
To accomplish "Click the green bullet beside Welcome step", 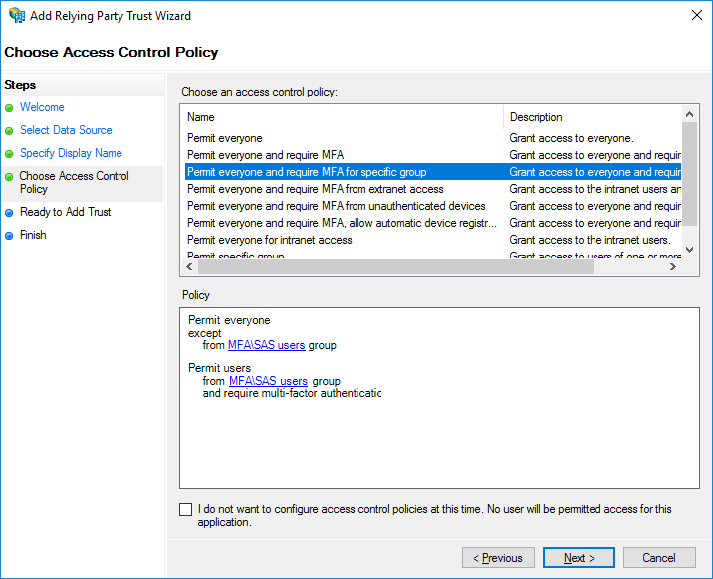I will [x=9, y=108].
